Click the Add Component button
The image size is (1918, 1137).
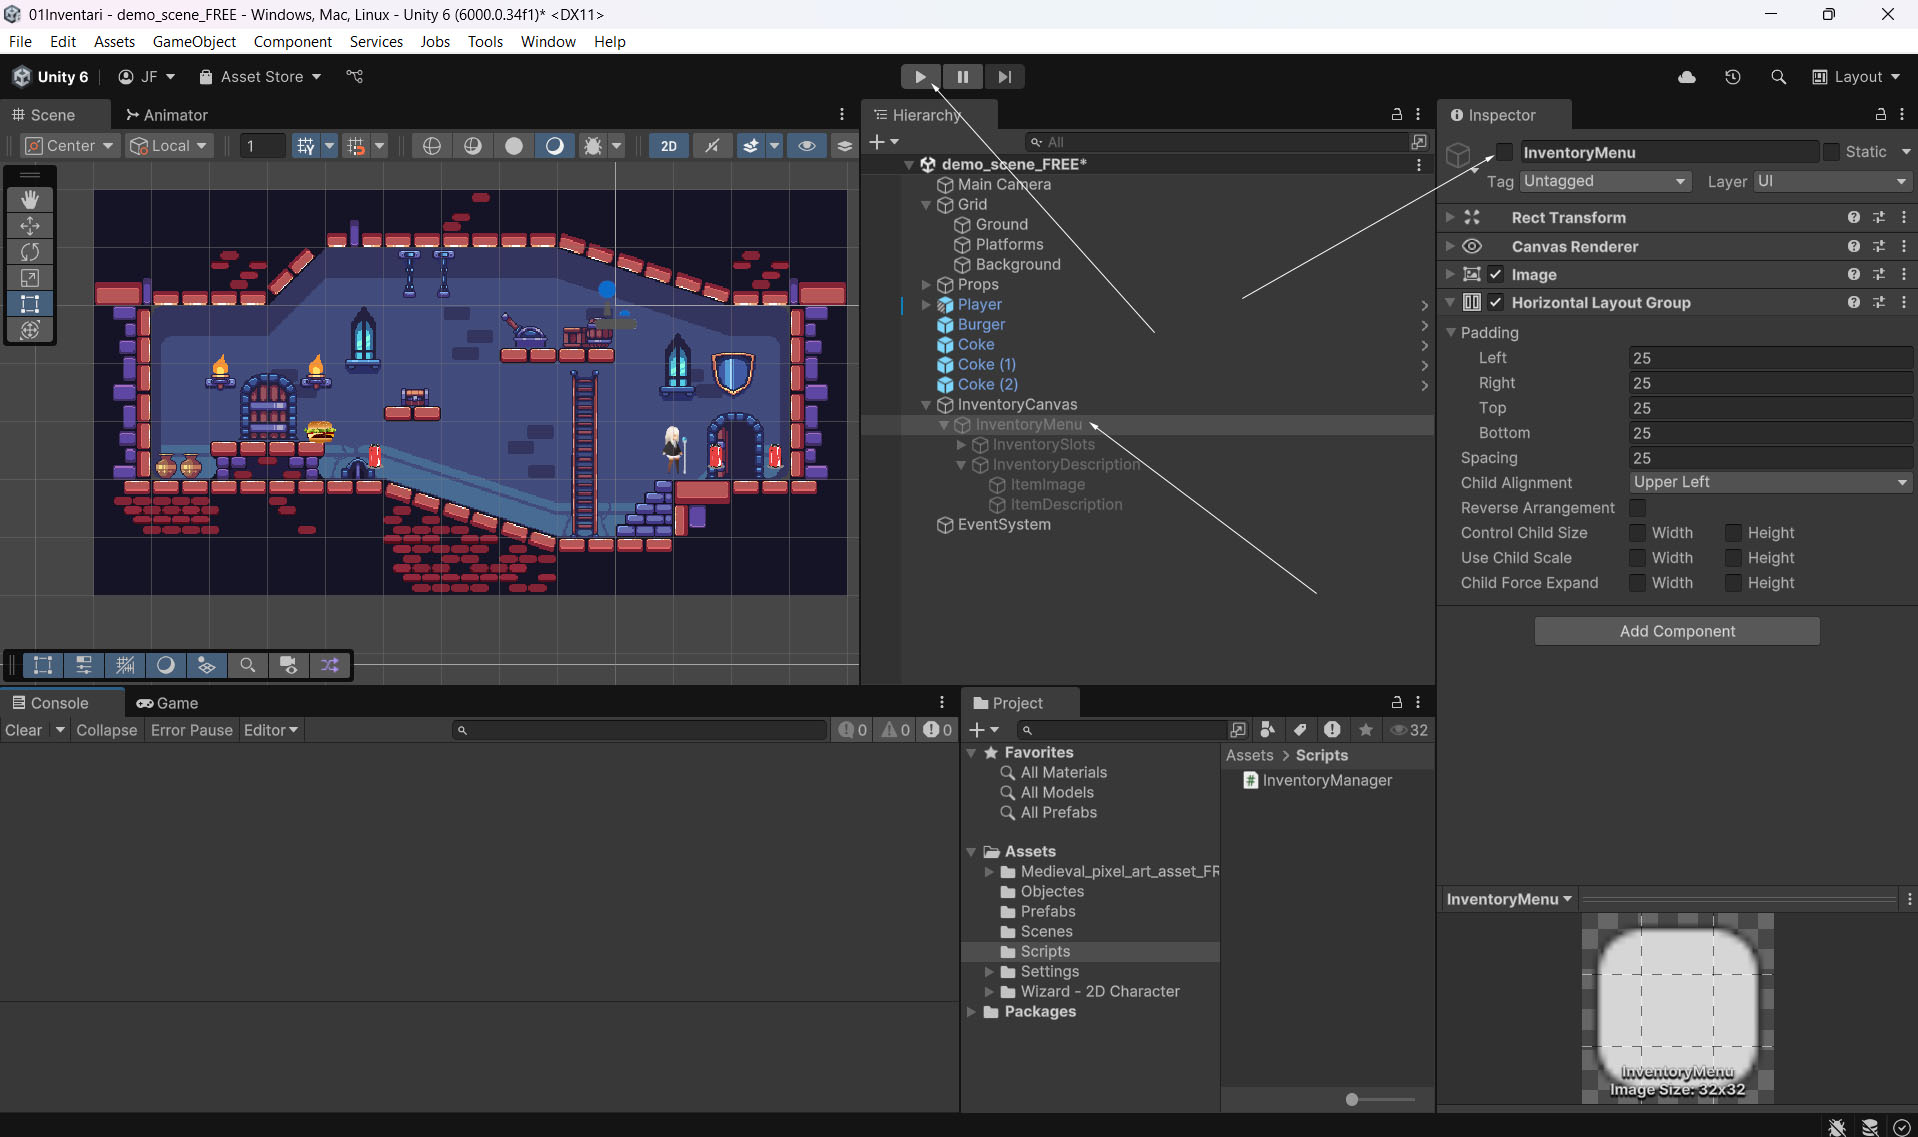[x=1677, y=631]
